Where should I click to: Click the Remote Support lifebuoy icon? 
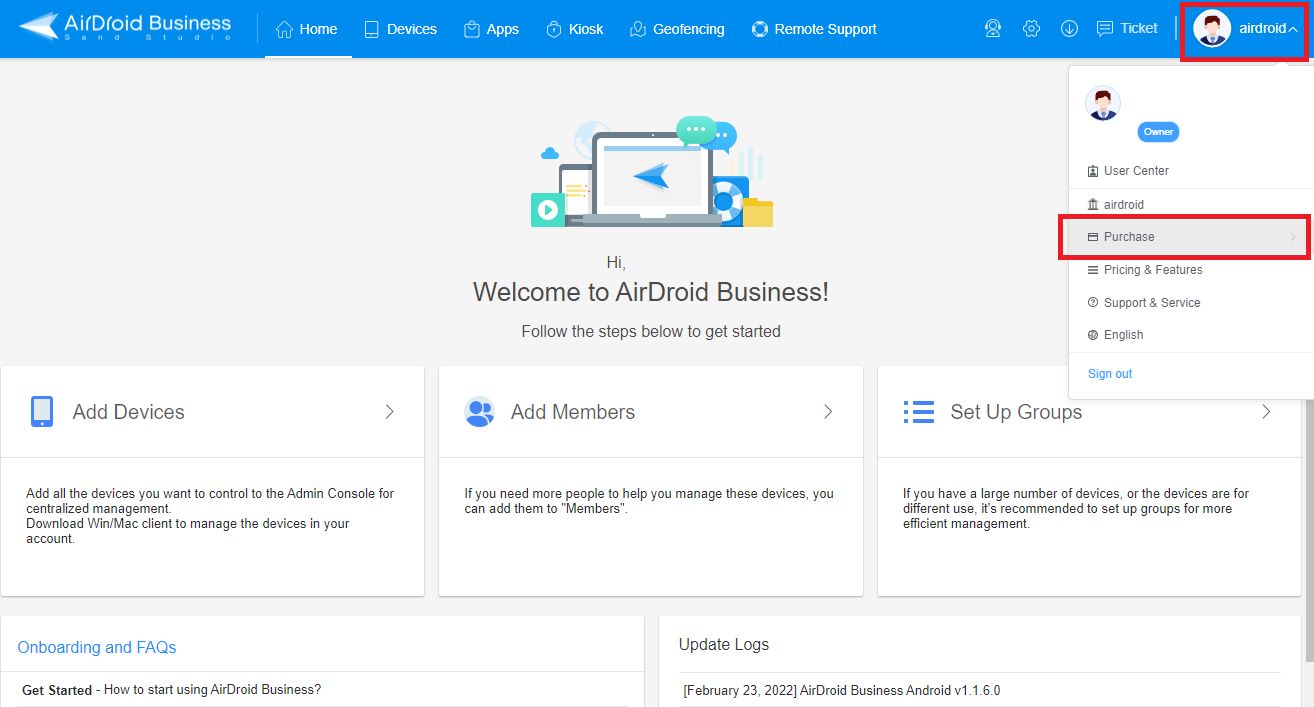tap(760, 29)
